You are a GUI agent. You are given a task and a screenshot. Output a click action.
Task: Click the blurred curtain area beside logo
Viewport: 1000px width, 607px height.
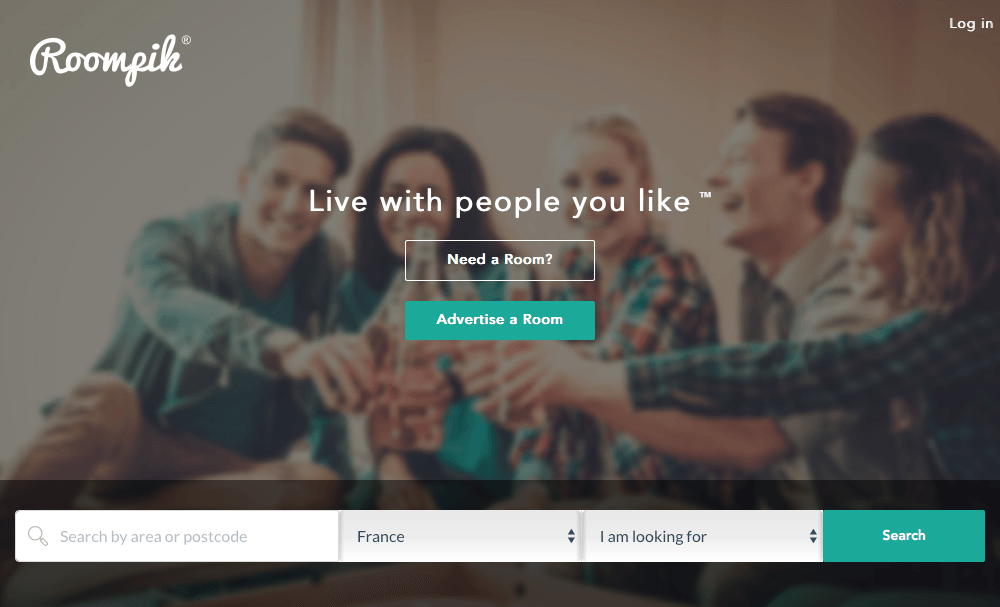tap(344, 64)
